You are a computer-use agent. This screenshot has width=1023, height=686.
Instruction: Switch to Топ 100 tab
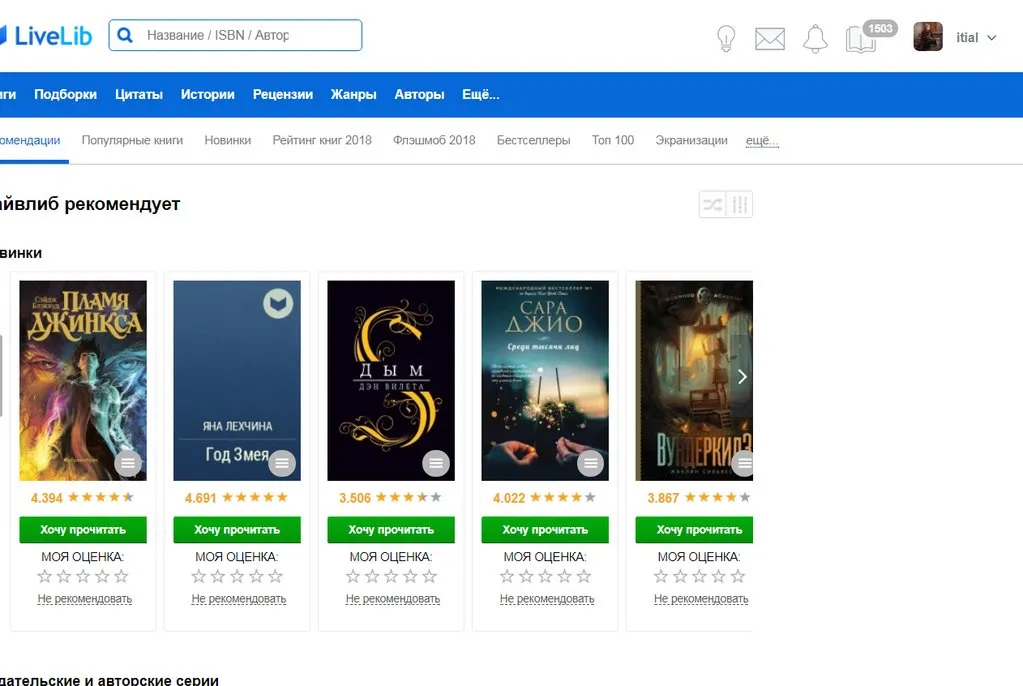[x=613, y=140]
